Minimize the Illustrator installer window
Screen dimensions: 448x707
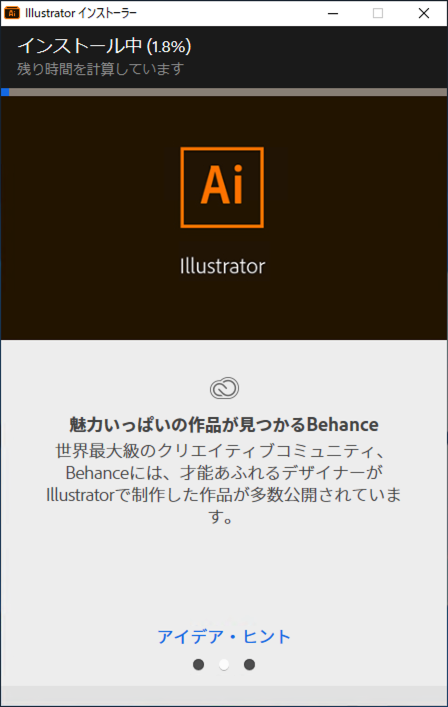click(x=333, y=14)
